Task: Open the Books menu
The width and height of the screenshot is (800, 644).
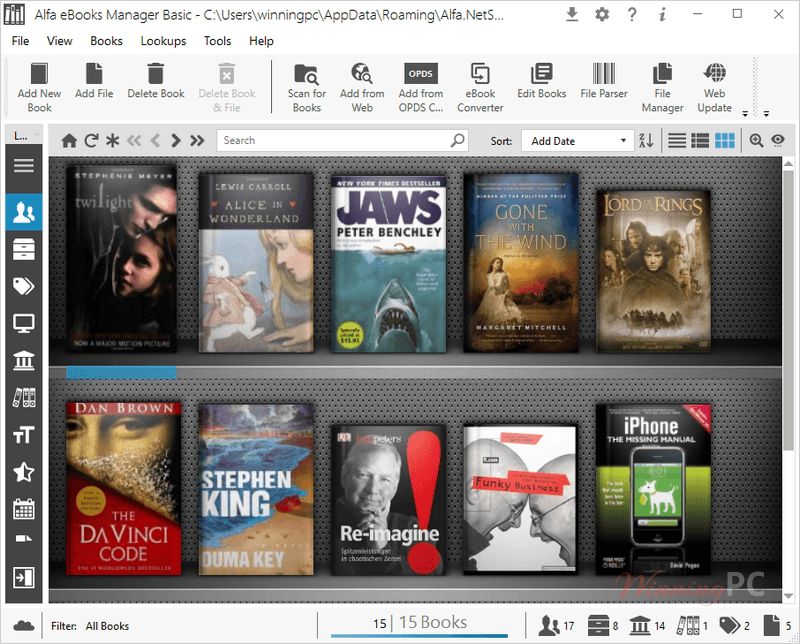Action: 106,41
